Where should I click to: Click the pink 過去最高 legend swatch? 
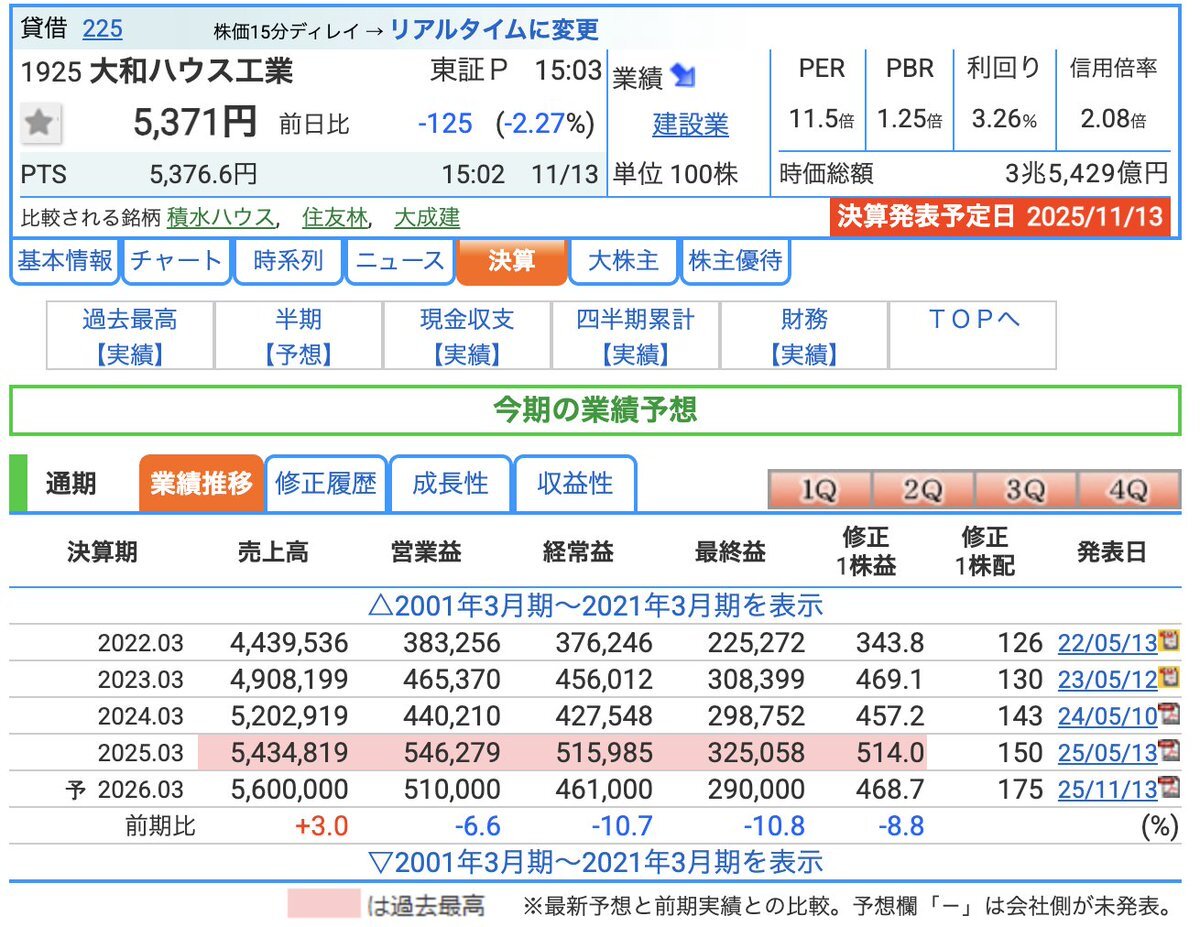[x=323, y=903]
